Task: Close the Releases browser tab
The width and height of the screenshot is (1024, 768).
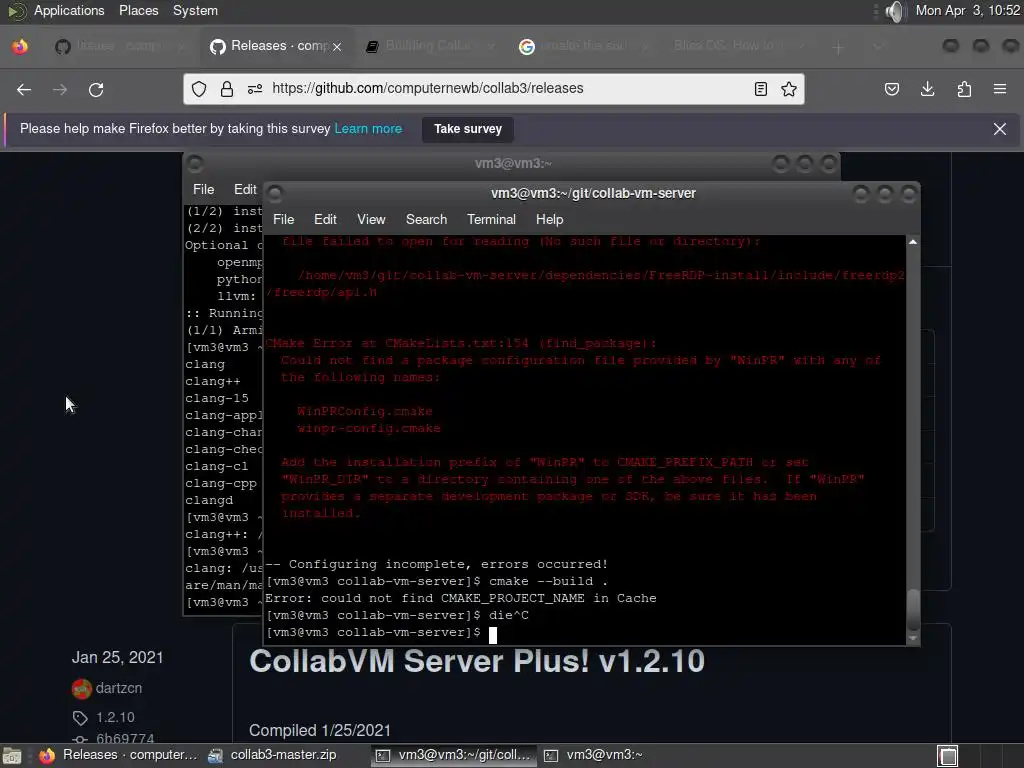Action: coord(337,47)
